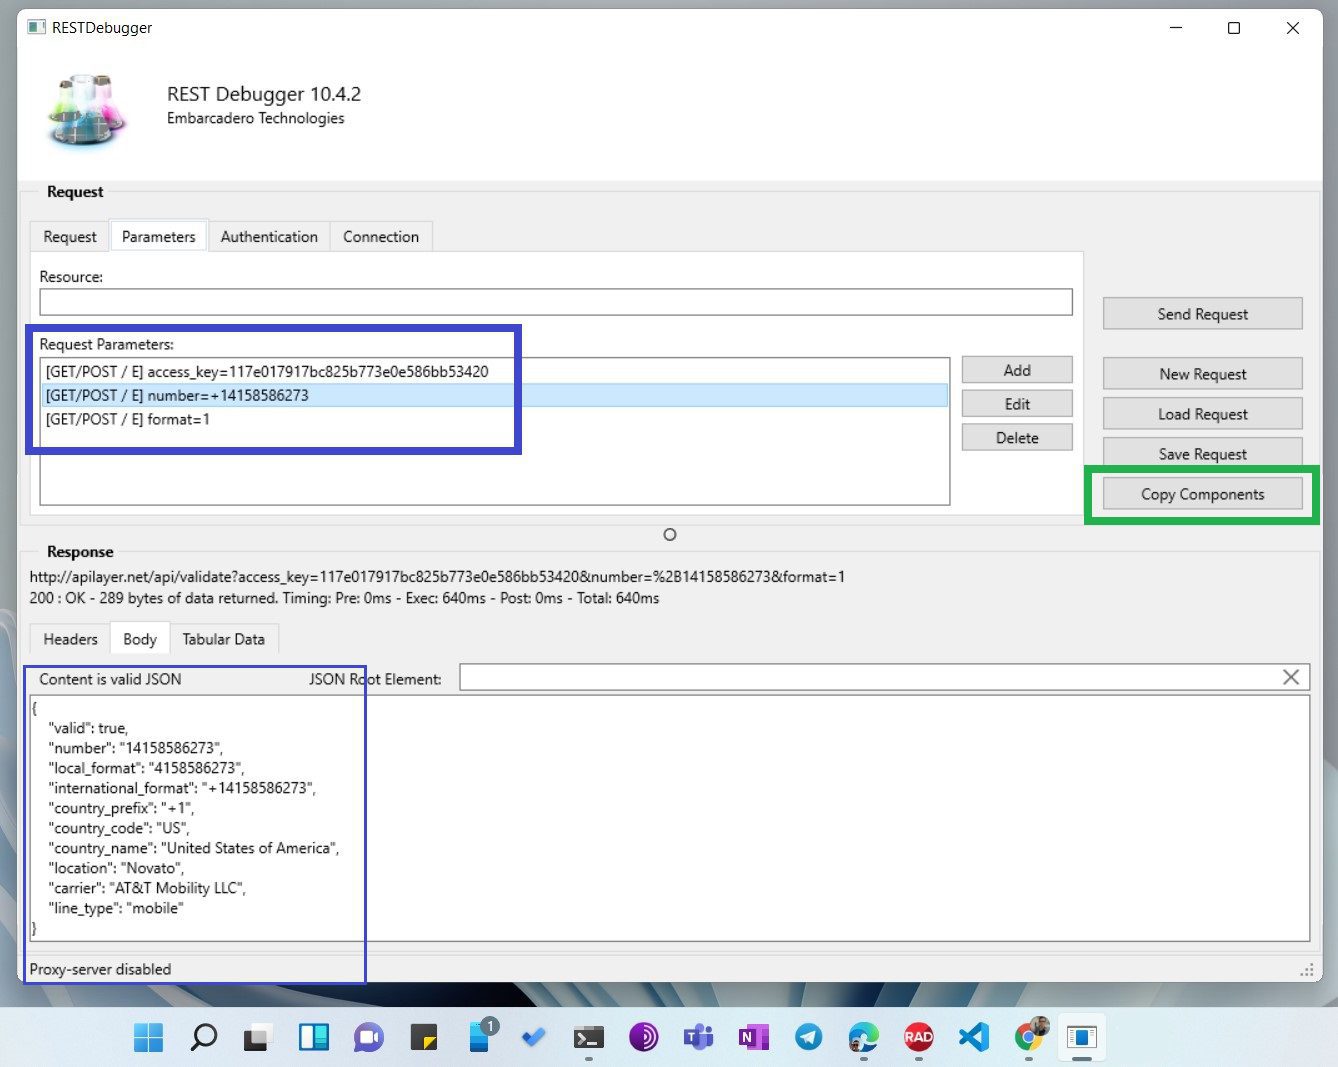Open Telegram from the taskbar
1338x1067 pixels.
point(808,1037)
